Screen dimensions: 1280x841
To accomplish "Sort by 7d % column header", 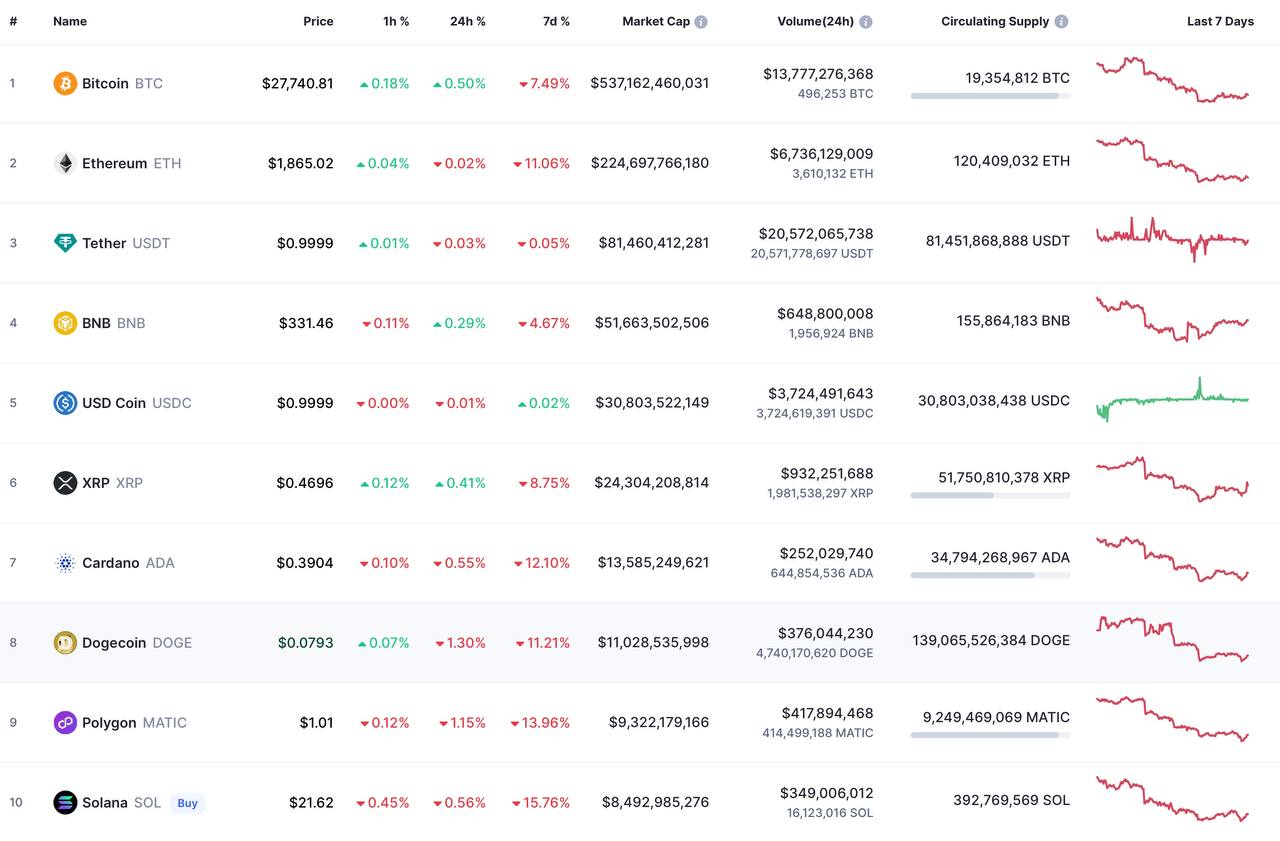I will click(x=556, y=21).
